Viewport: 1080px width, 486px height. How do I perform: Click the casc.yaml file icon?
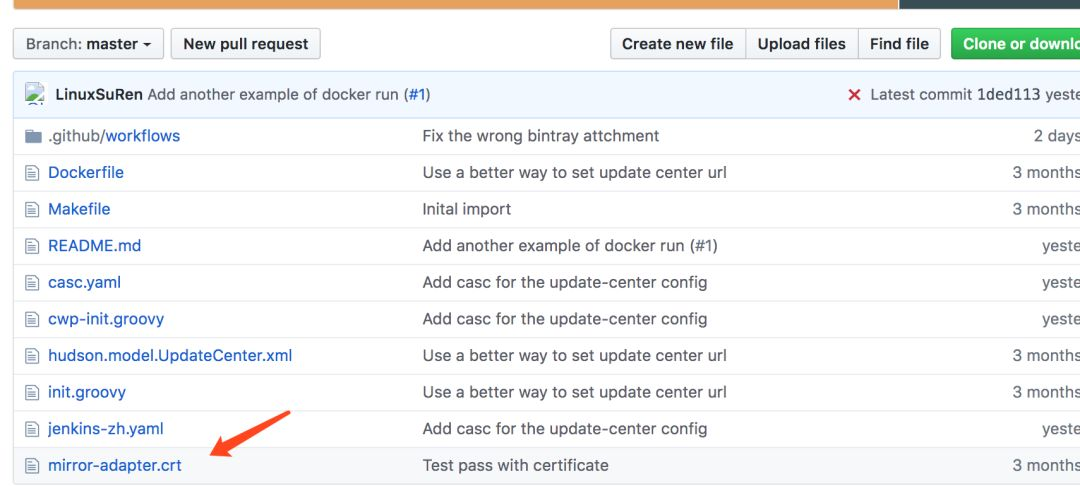tap(32, 283)
